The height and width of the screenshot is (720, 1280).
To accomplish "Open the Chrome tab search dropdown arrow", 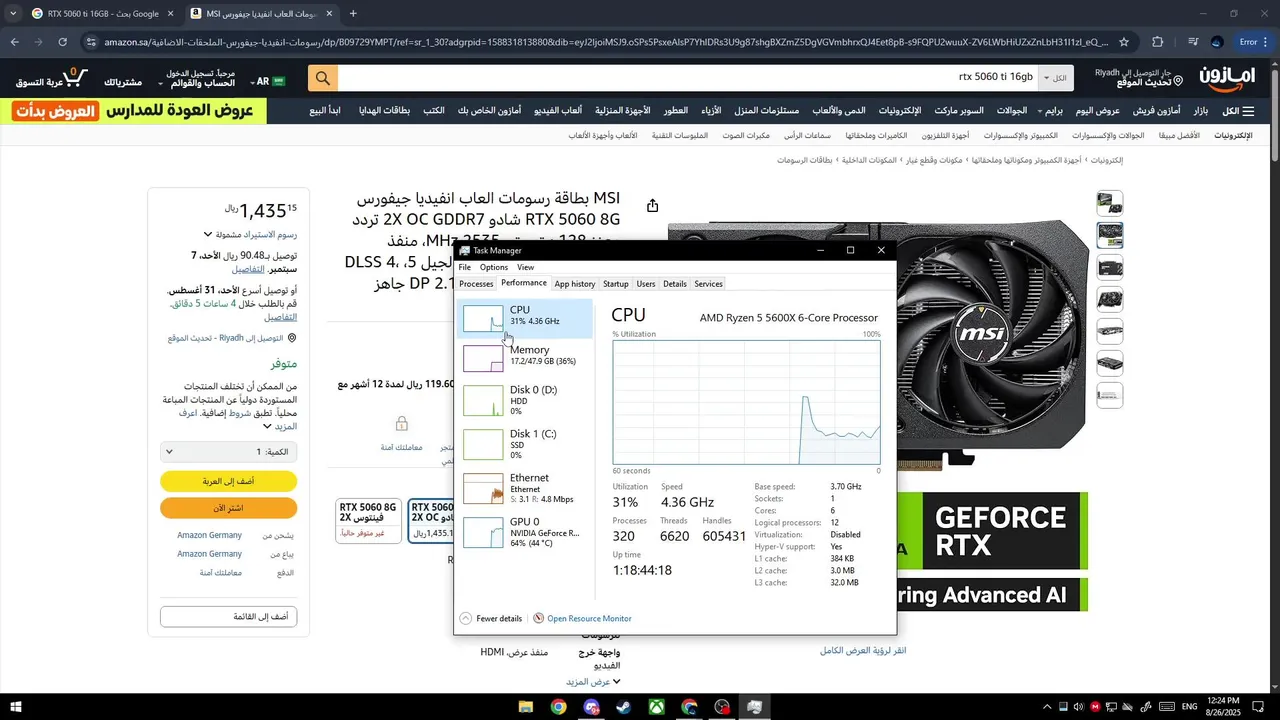I will point(13,13).
